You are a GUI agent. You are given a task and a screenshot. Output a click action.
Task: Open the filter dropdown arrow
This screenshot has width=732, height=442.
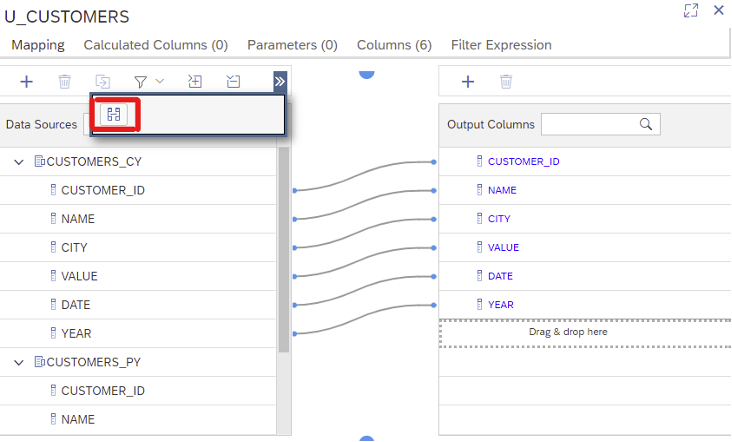coord(160,81)
